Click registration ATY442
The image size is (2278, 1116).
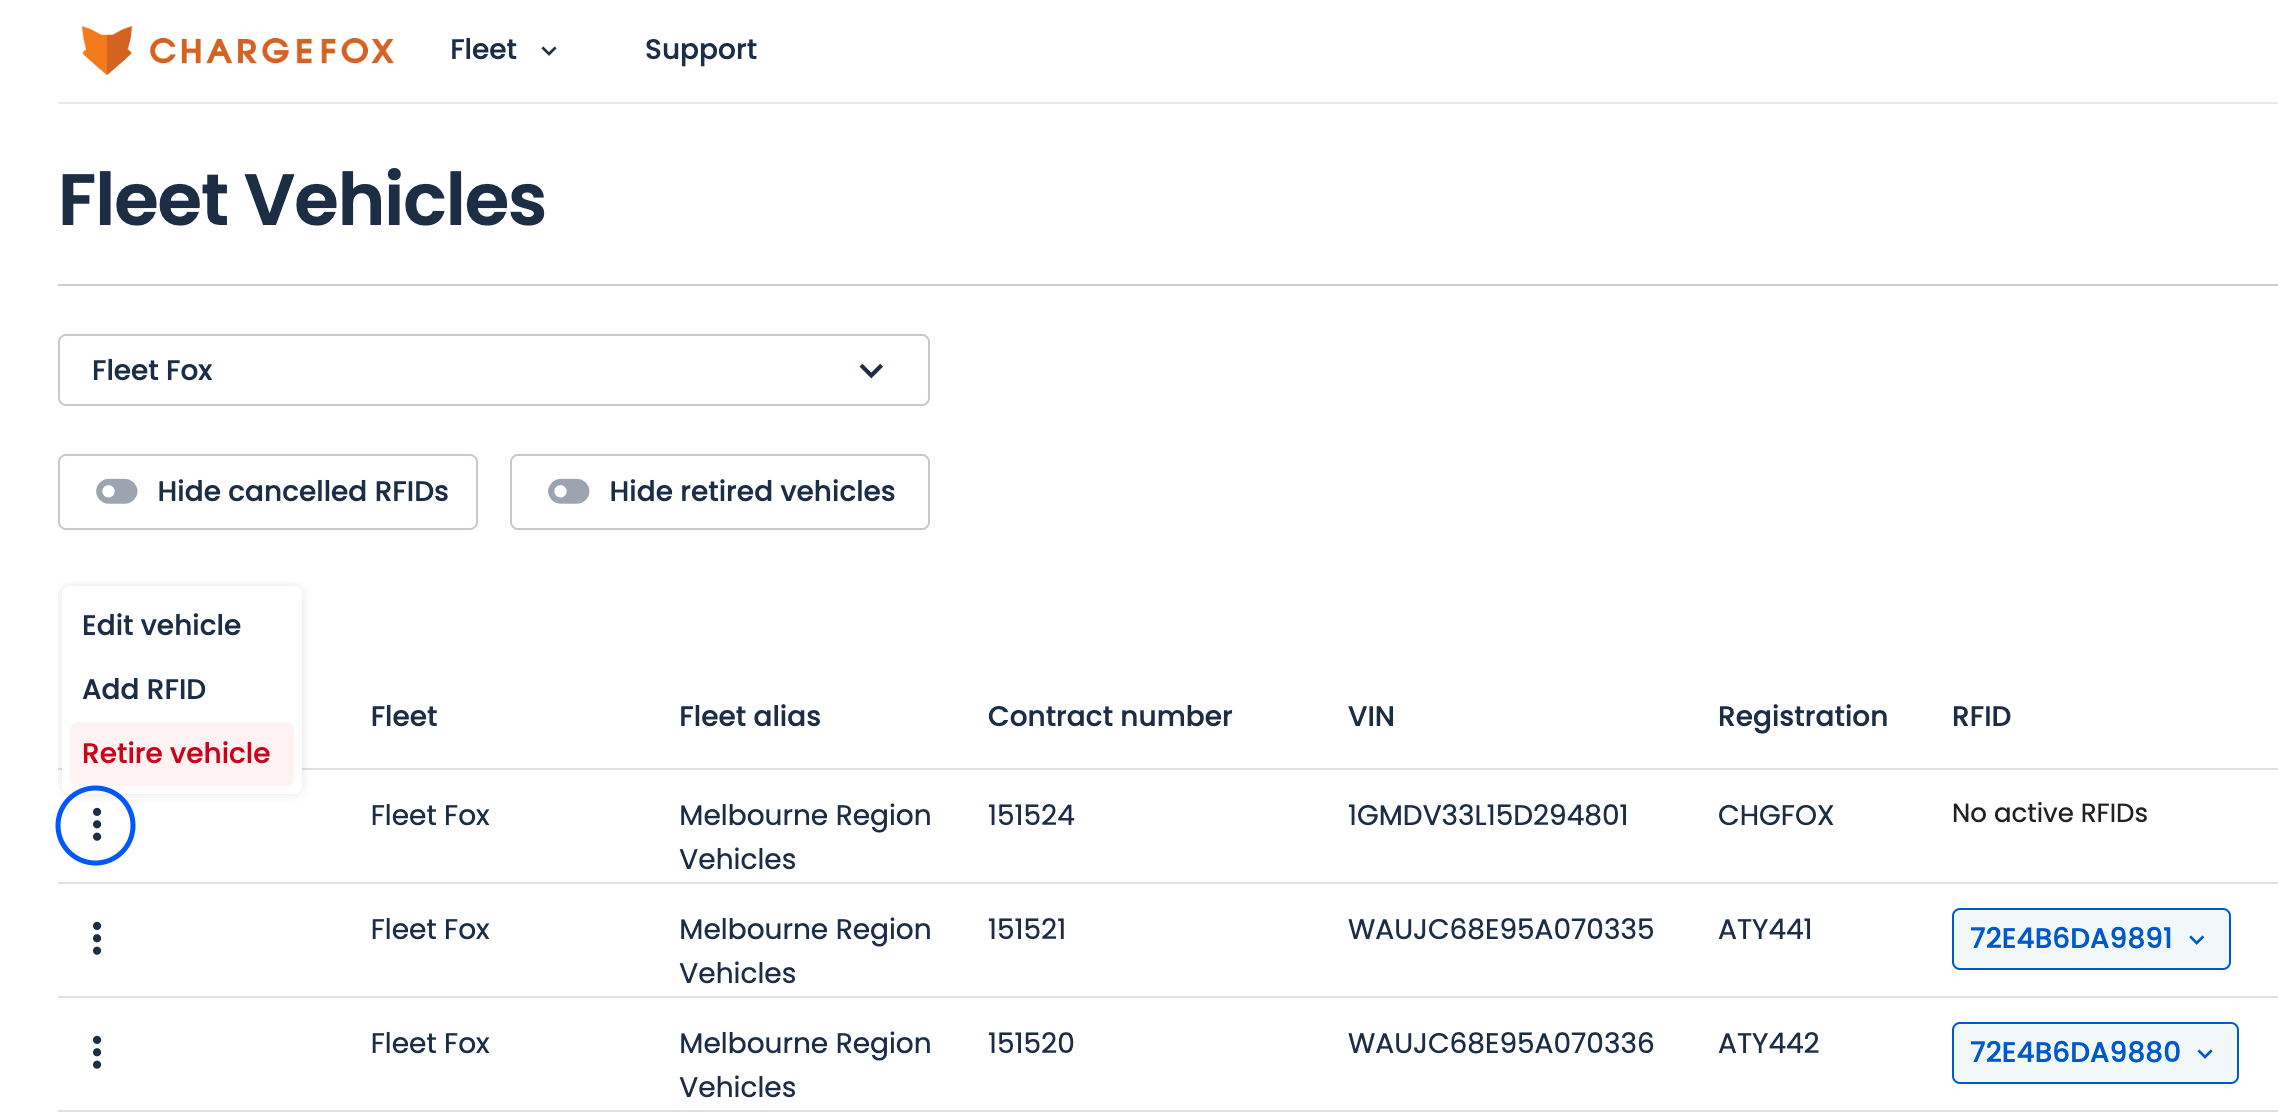pyautogui.click(x=1768, y=1043)
